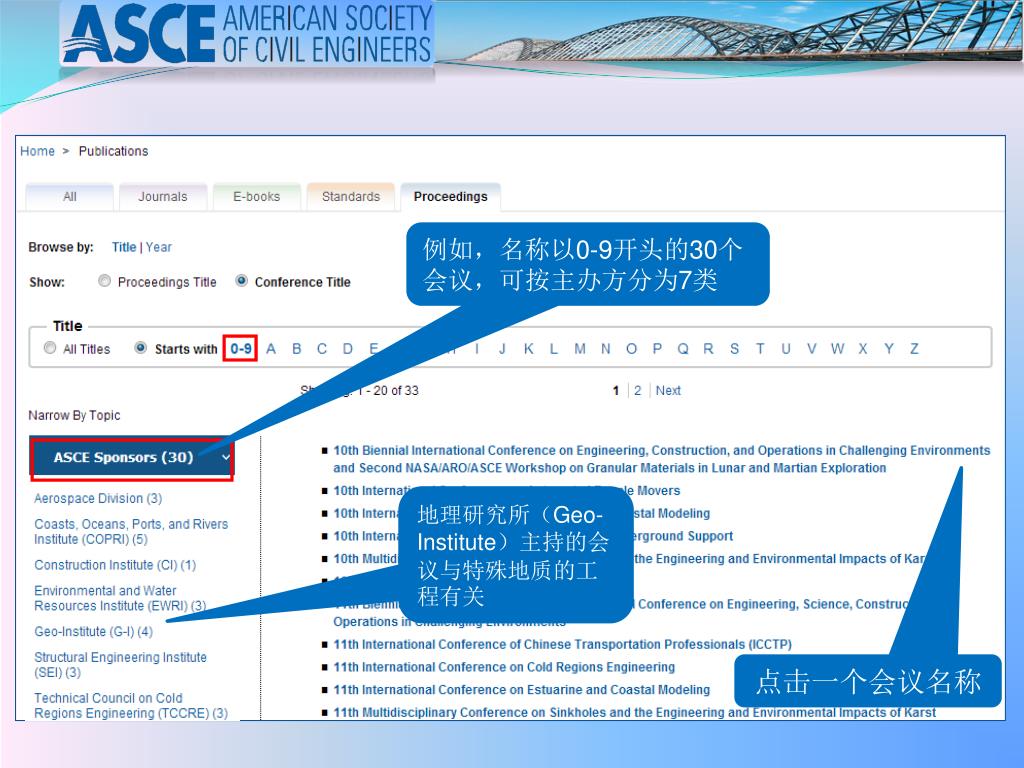Browse by Year link
This screenshot has width=1024, height=768.
point(159,247)
